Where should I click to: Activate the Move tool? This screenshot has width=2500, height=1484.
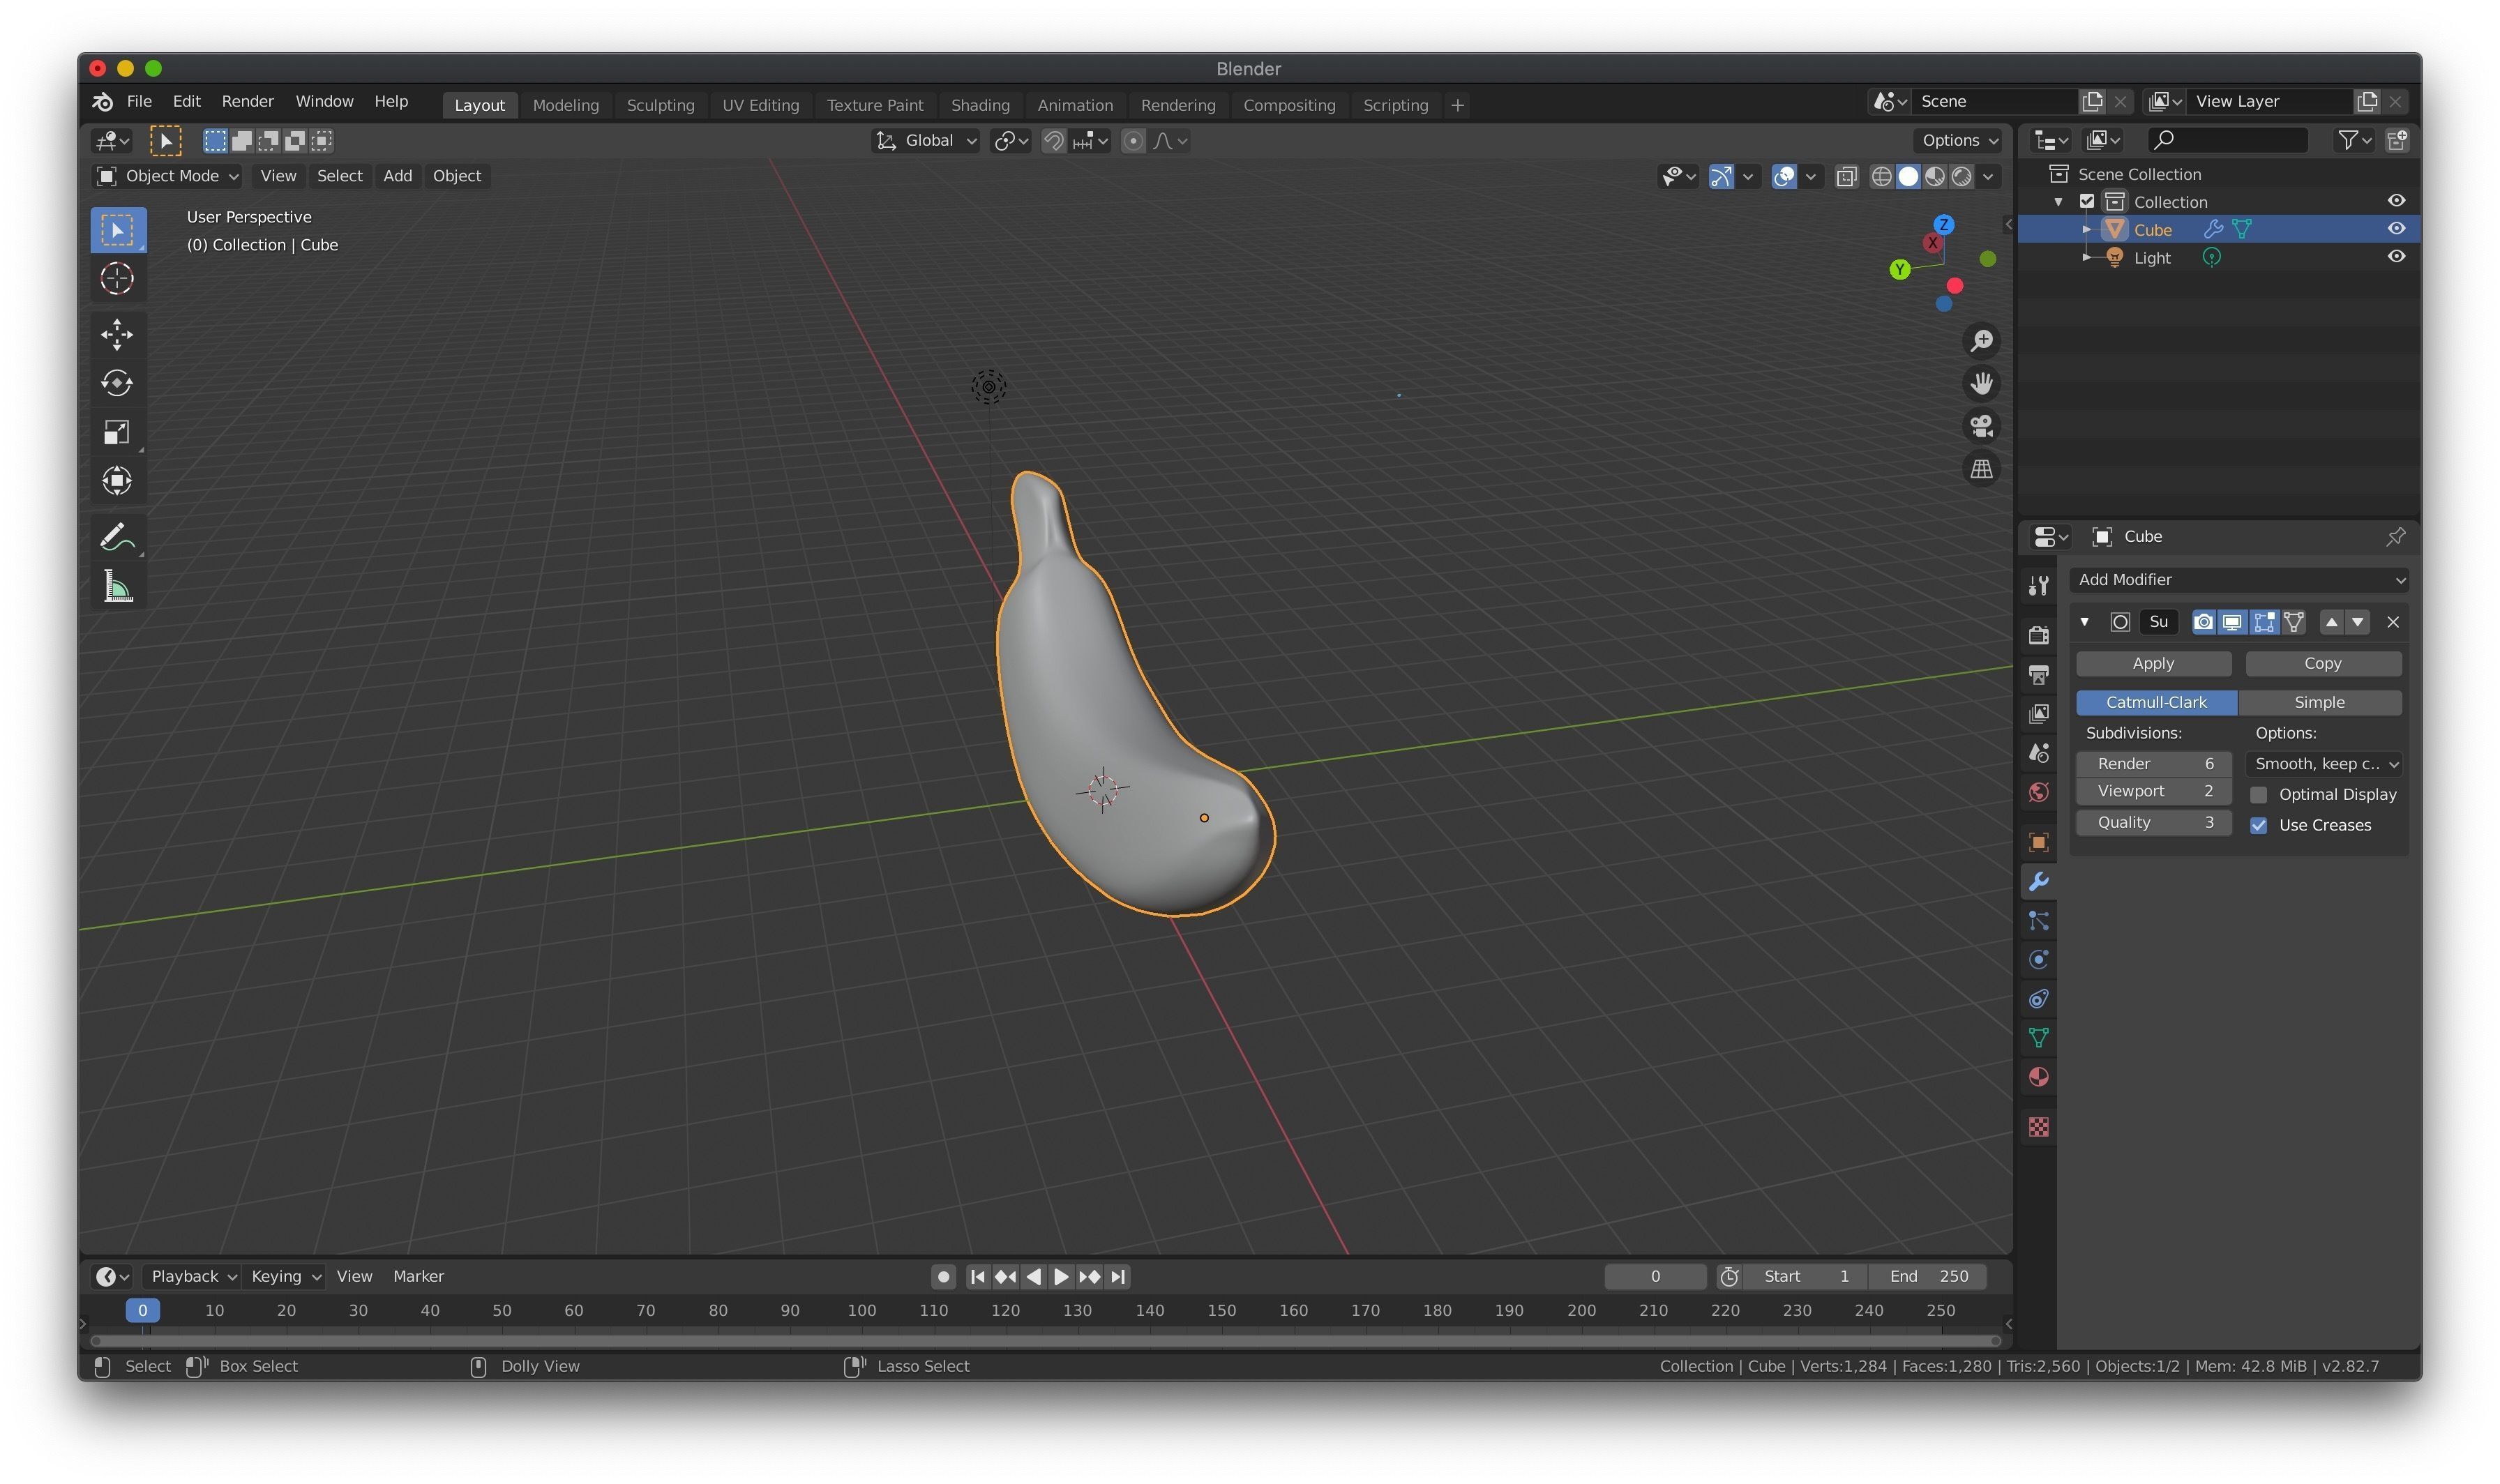[117, 334]
